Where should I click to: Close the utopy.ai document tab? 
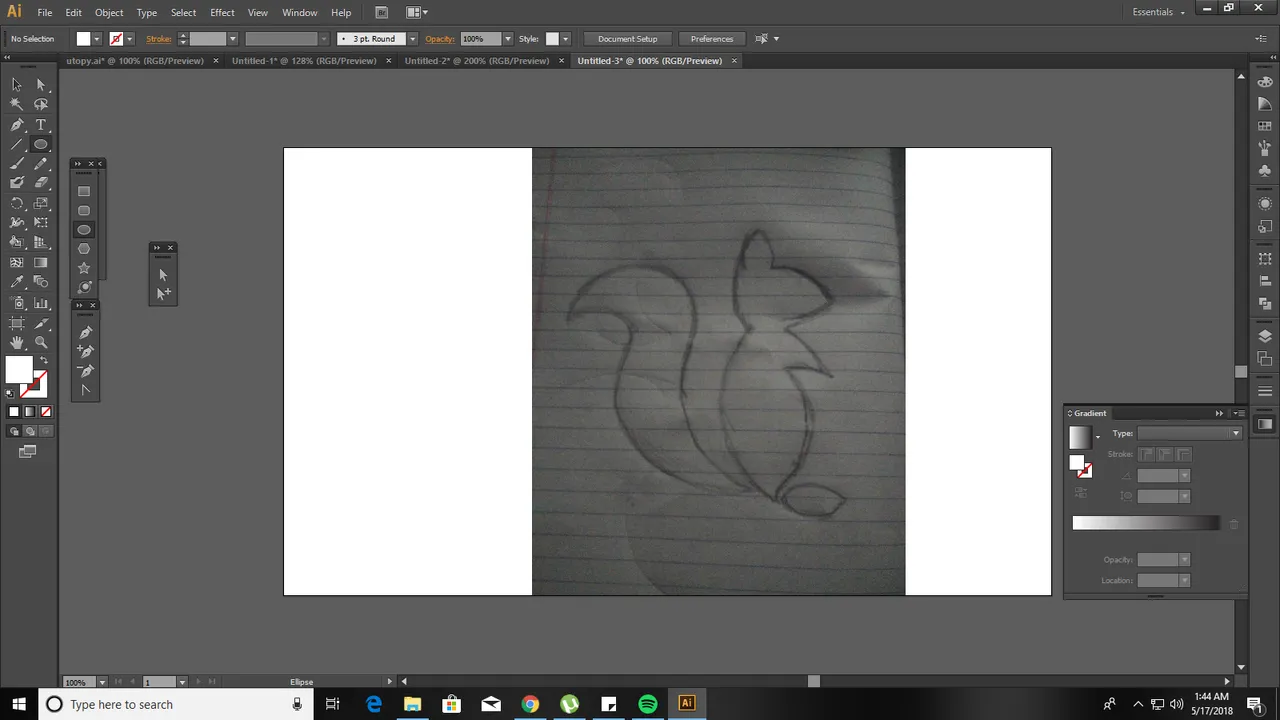(x=216, y=61)
